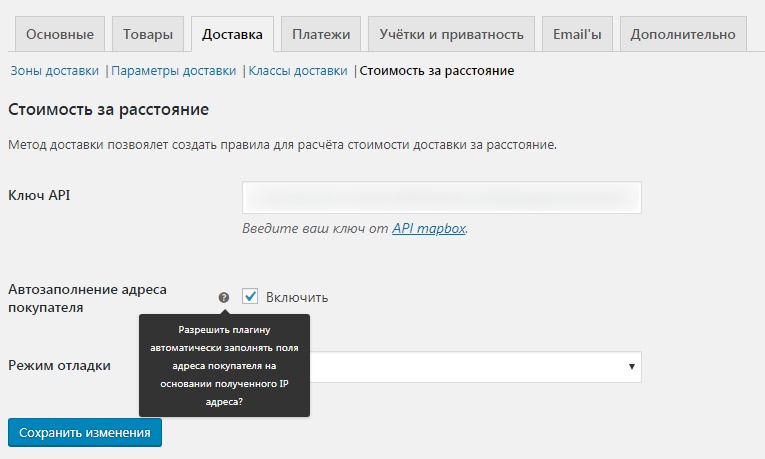Click the Режим отладки label
The width and height of the screenshot is (765, 459).
tap(60, 365)
